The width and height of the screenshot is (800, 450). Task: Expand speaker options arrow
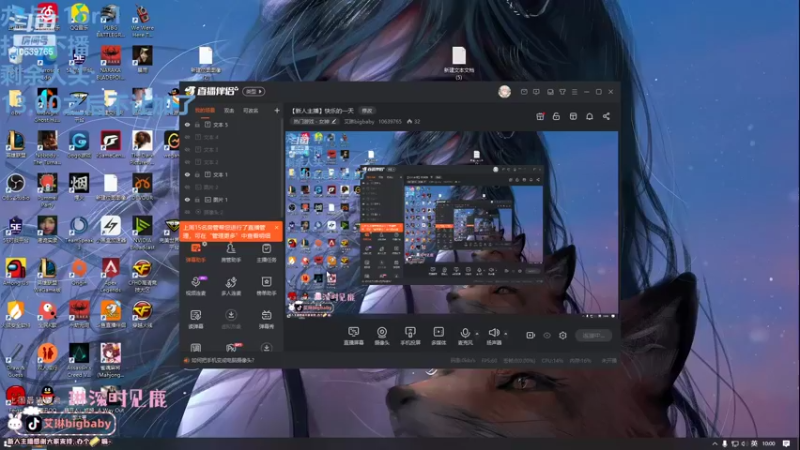(506, 334)
